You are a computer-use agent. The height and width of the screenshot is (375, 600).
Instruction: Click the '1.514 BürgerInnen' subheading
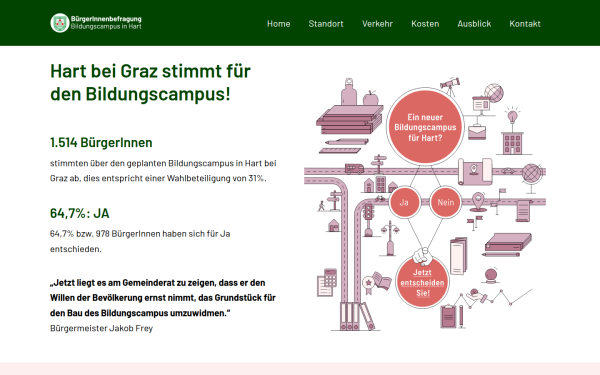click(x=101, y=143)
